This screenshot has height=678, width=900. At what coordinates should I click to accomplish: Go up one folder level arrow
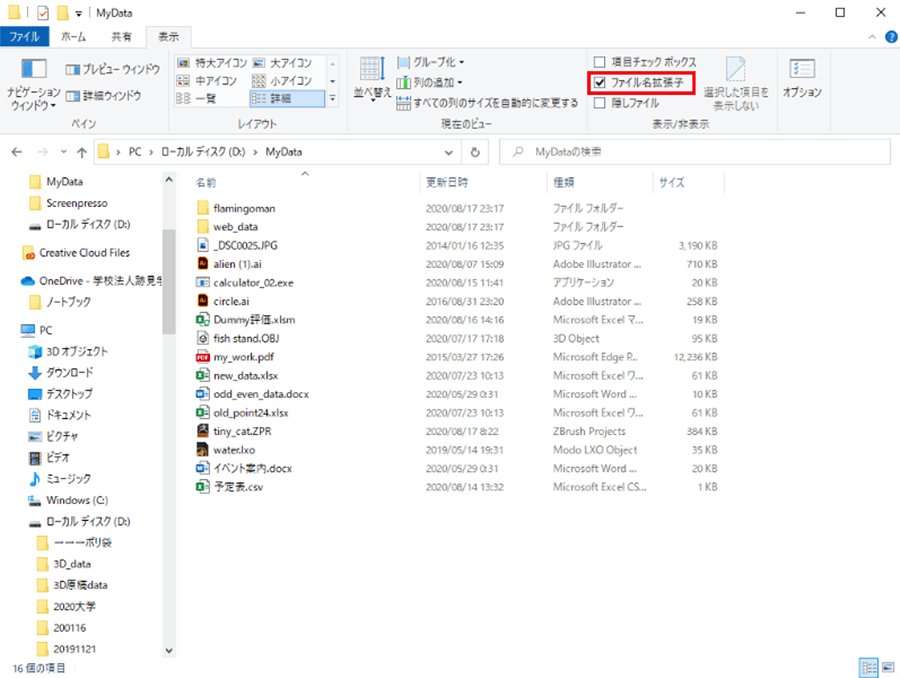point(82,152)
